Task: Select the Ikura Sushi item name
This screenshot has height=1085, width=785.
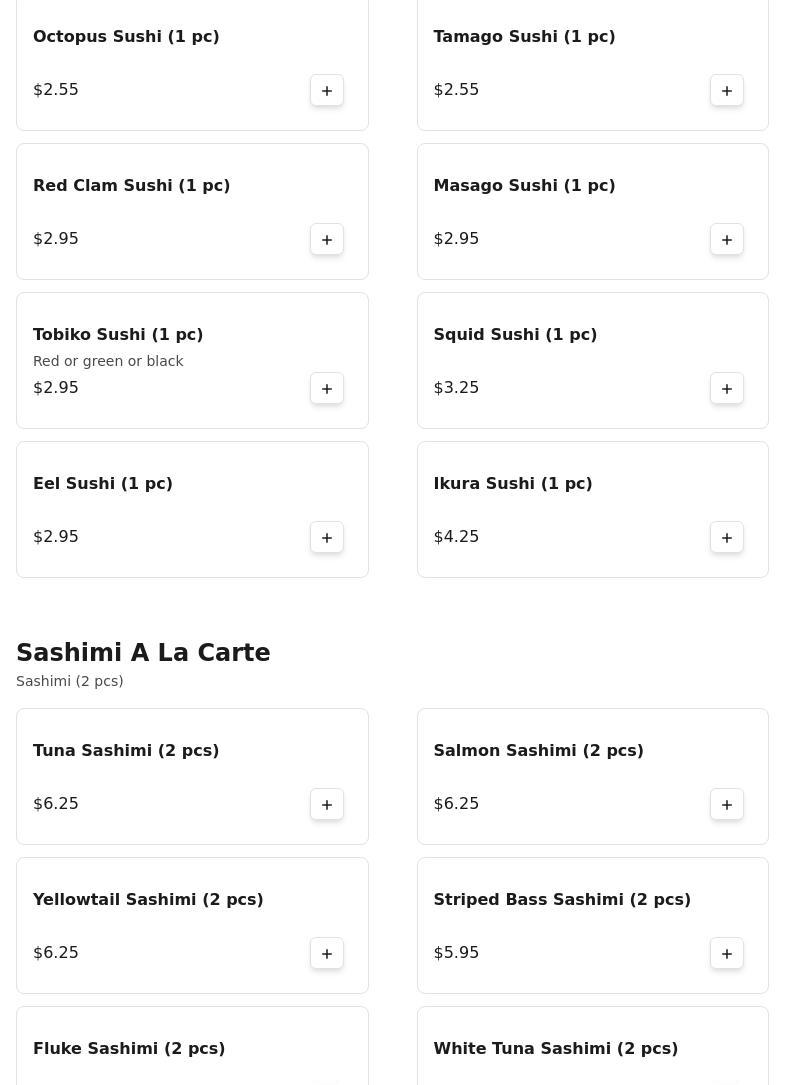Action: point(512,483)
